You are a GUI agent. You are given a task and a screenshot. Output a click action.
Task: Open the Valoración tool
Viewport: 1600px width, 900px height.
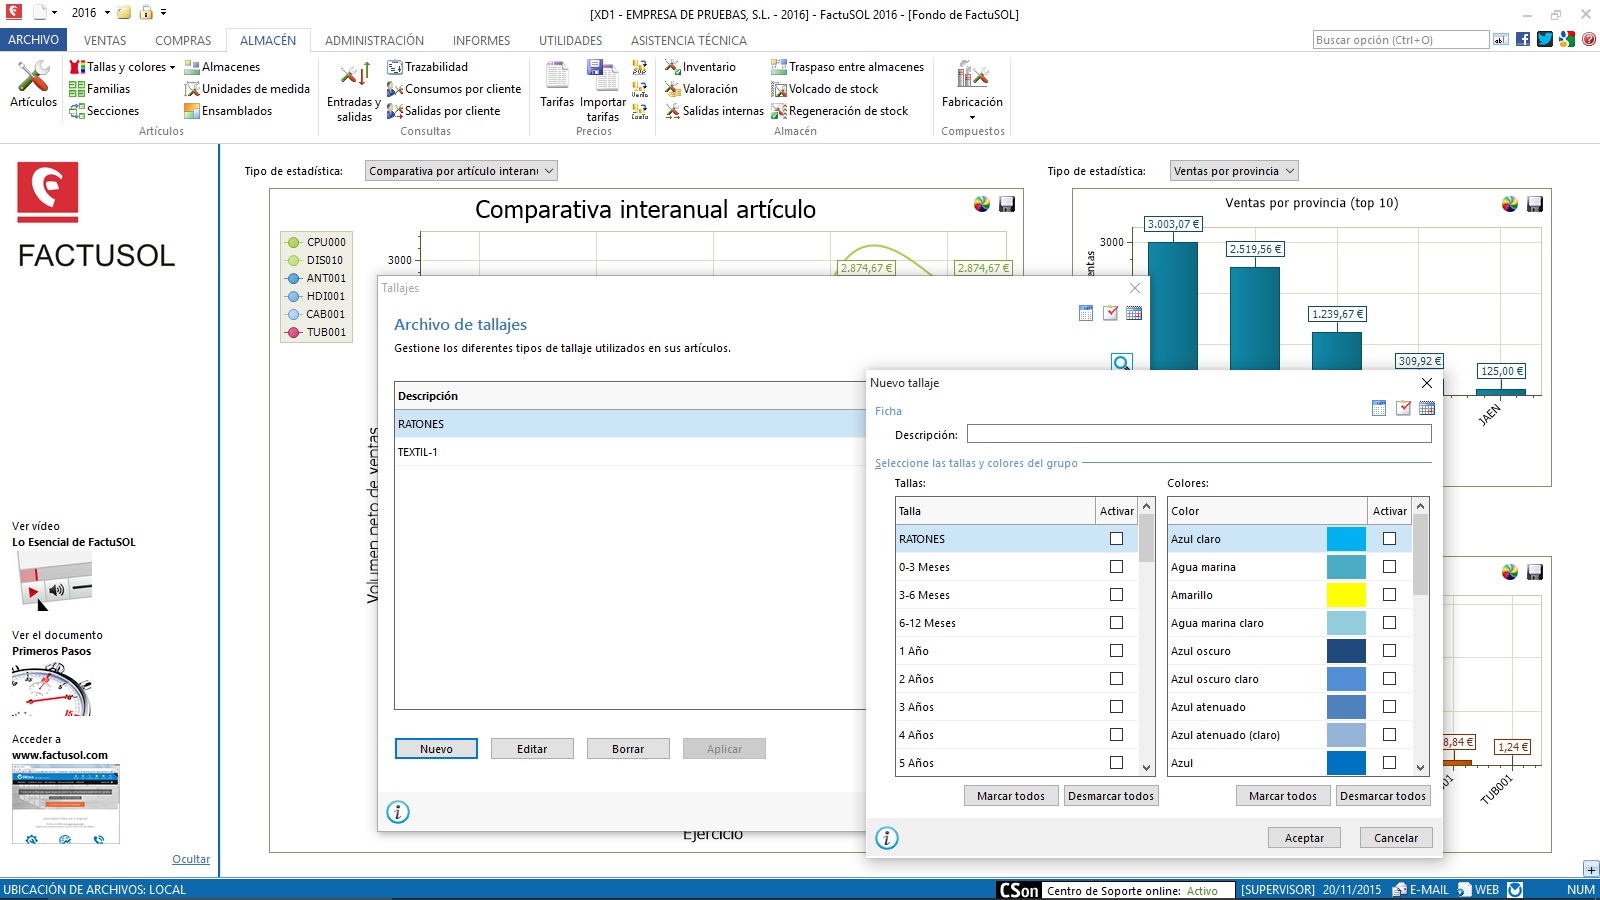pyautogui.click(x=701, y=89)
